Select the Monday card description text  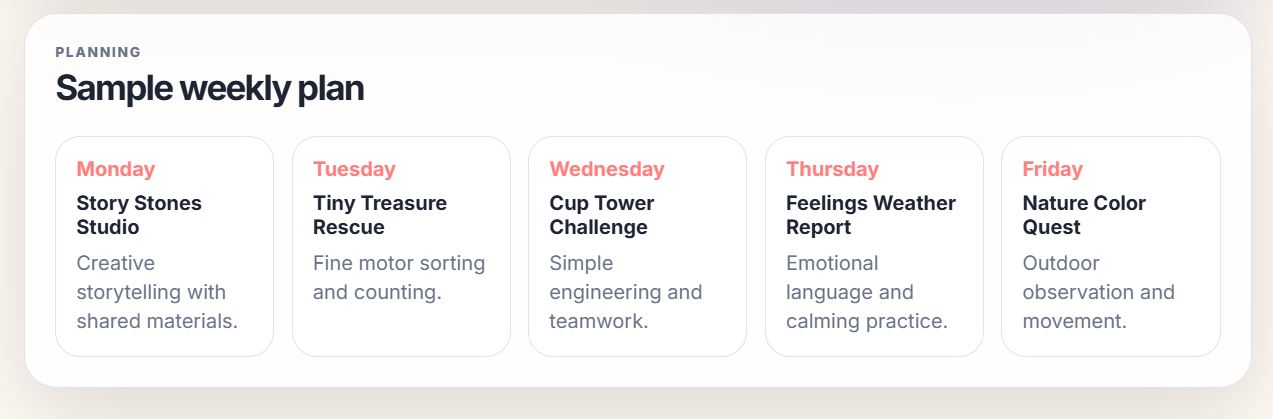click(157, 292)
